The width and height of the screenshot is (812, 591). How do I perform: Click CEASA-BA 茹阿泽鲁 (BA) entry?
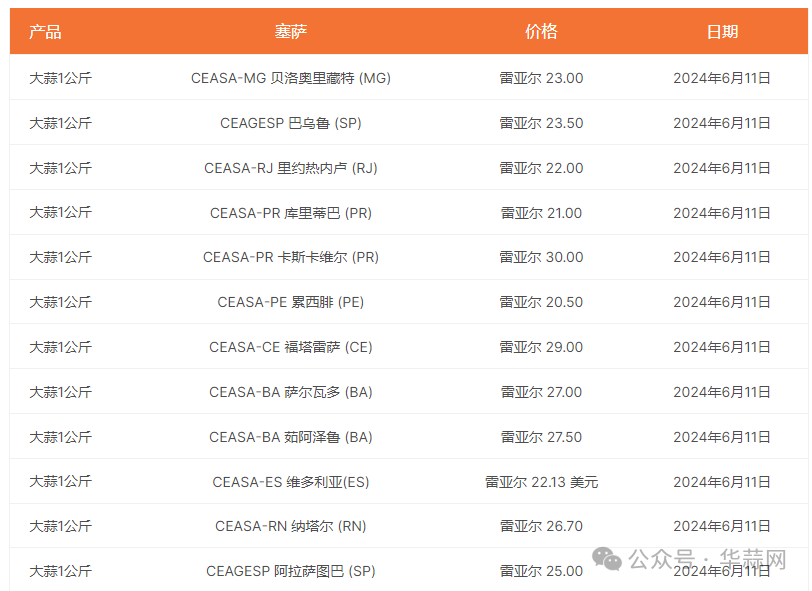(291, 437)
